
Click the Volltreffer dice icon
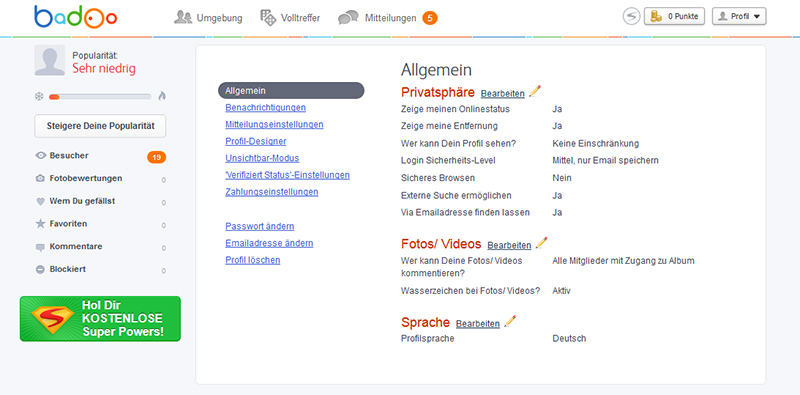268,17
